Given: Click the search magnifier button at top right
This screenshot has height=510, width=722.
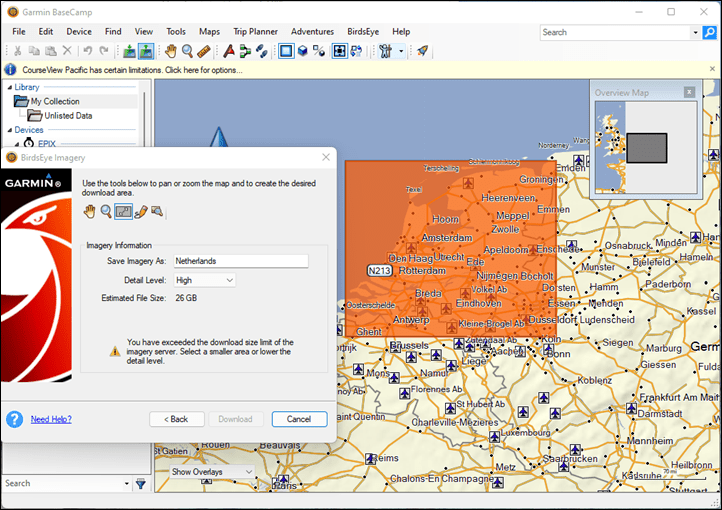Looking at the screenshot, I should [x=710, y=32].
